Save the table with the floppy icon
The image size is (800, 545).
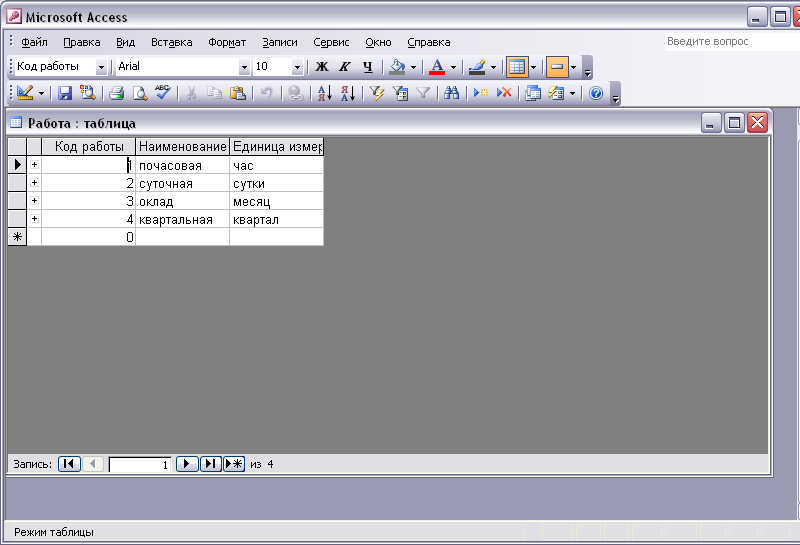coord(65,93)
